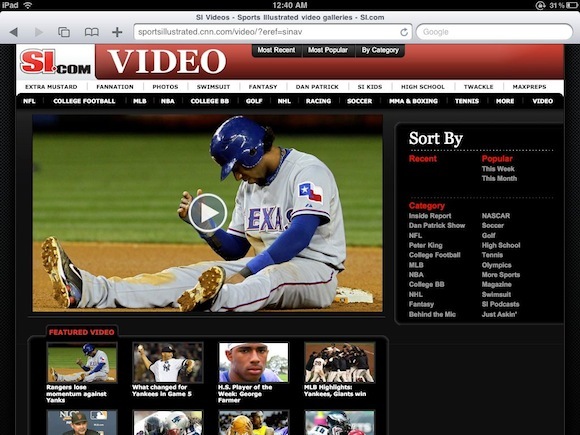
Task: Select MMA & Boxing in the sports bar
Action: point(413,101)
